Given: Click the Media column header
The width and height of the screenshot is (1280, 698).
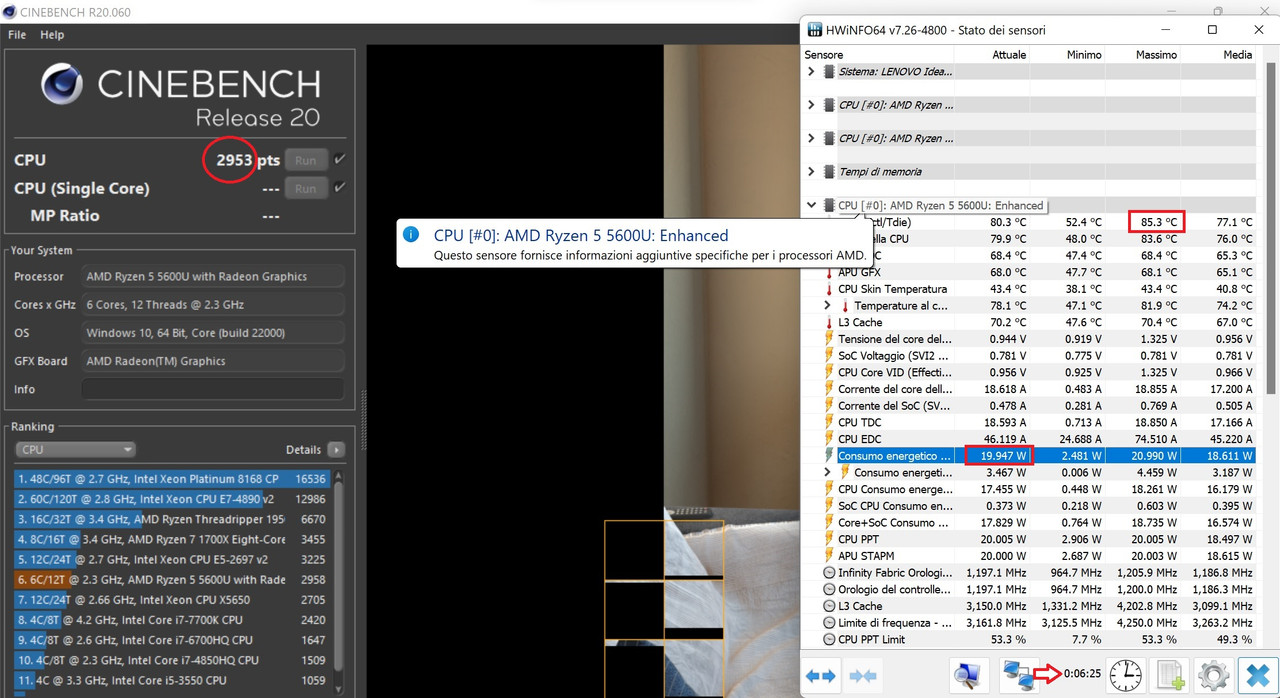Looking at the screenshot, I should click(1237, 54).
